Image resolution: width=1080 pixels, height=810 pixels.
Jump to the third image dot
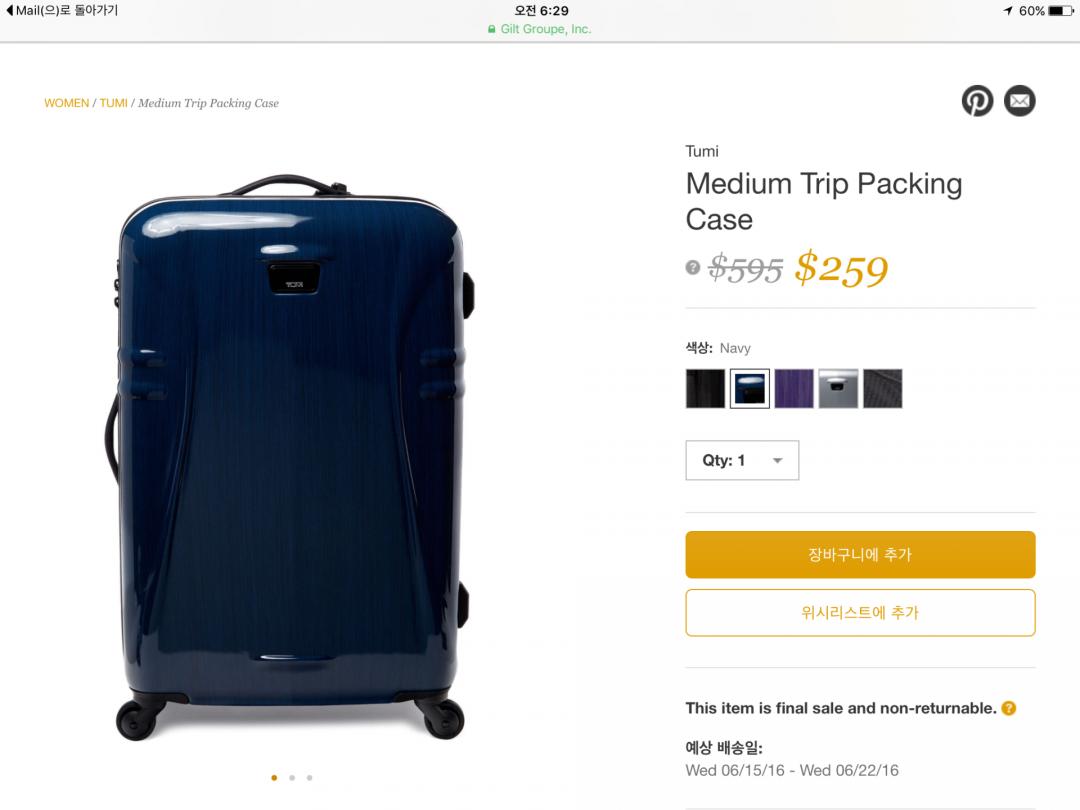[310, 777]
